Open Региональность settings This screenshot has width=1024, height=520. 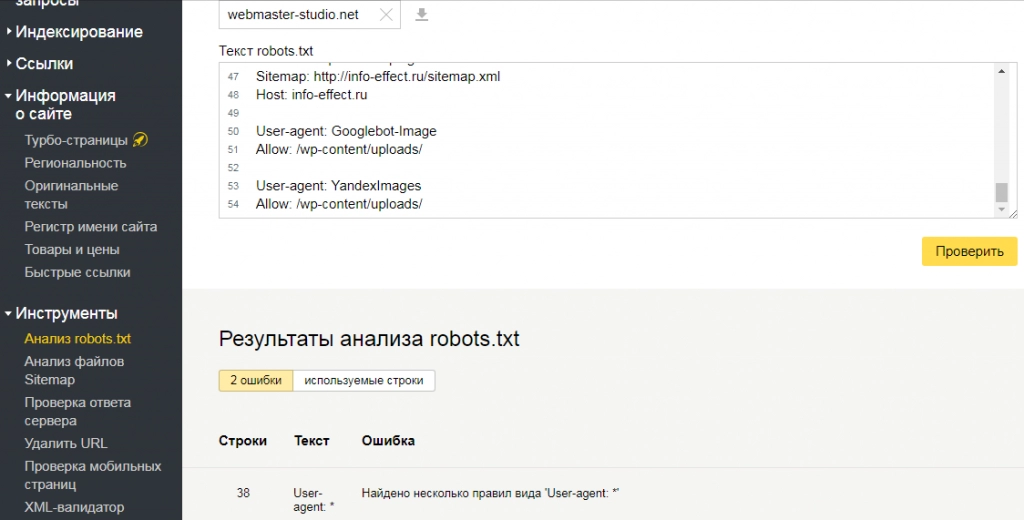pos(75,163)
